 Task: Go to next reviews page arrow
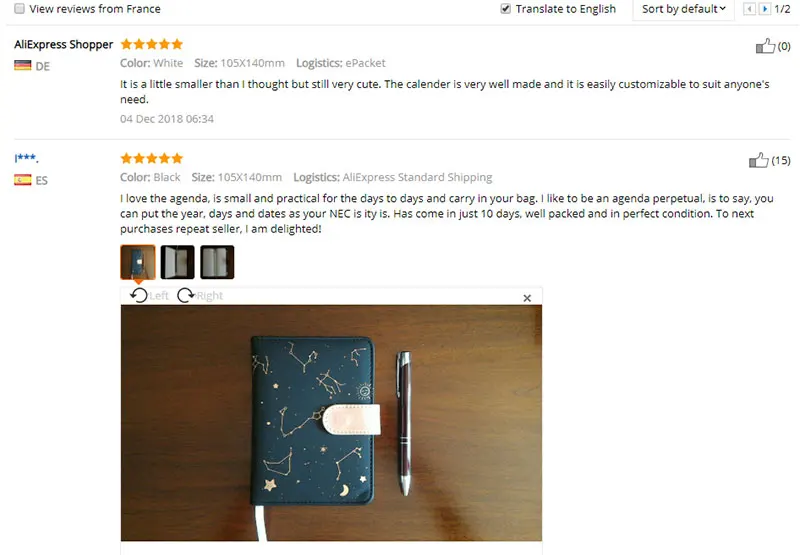pos(764,9)
